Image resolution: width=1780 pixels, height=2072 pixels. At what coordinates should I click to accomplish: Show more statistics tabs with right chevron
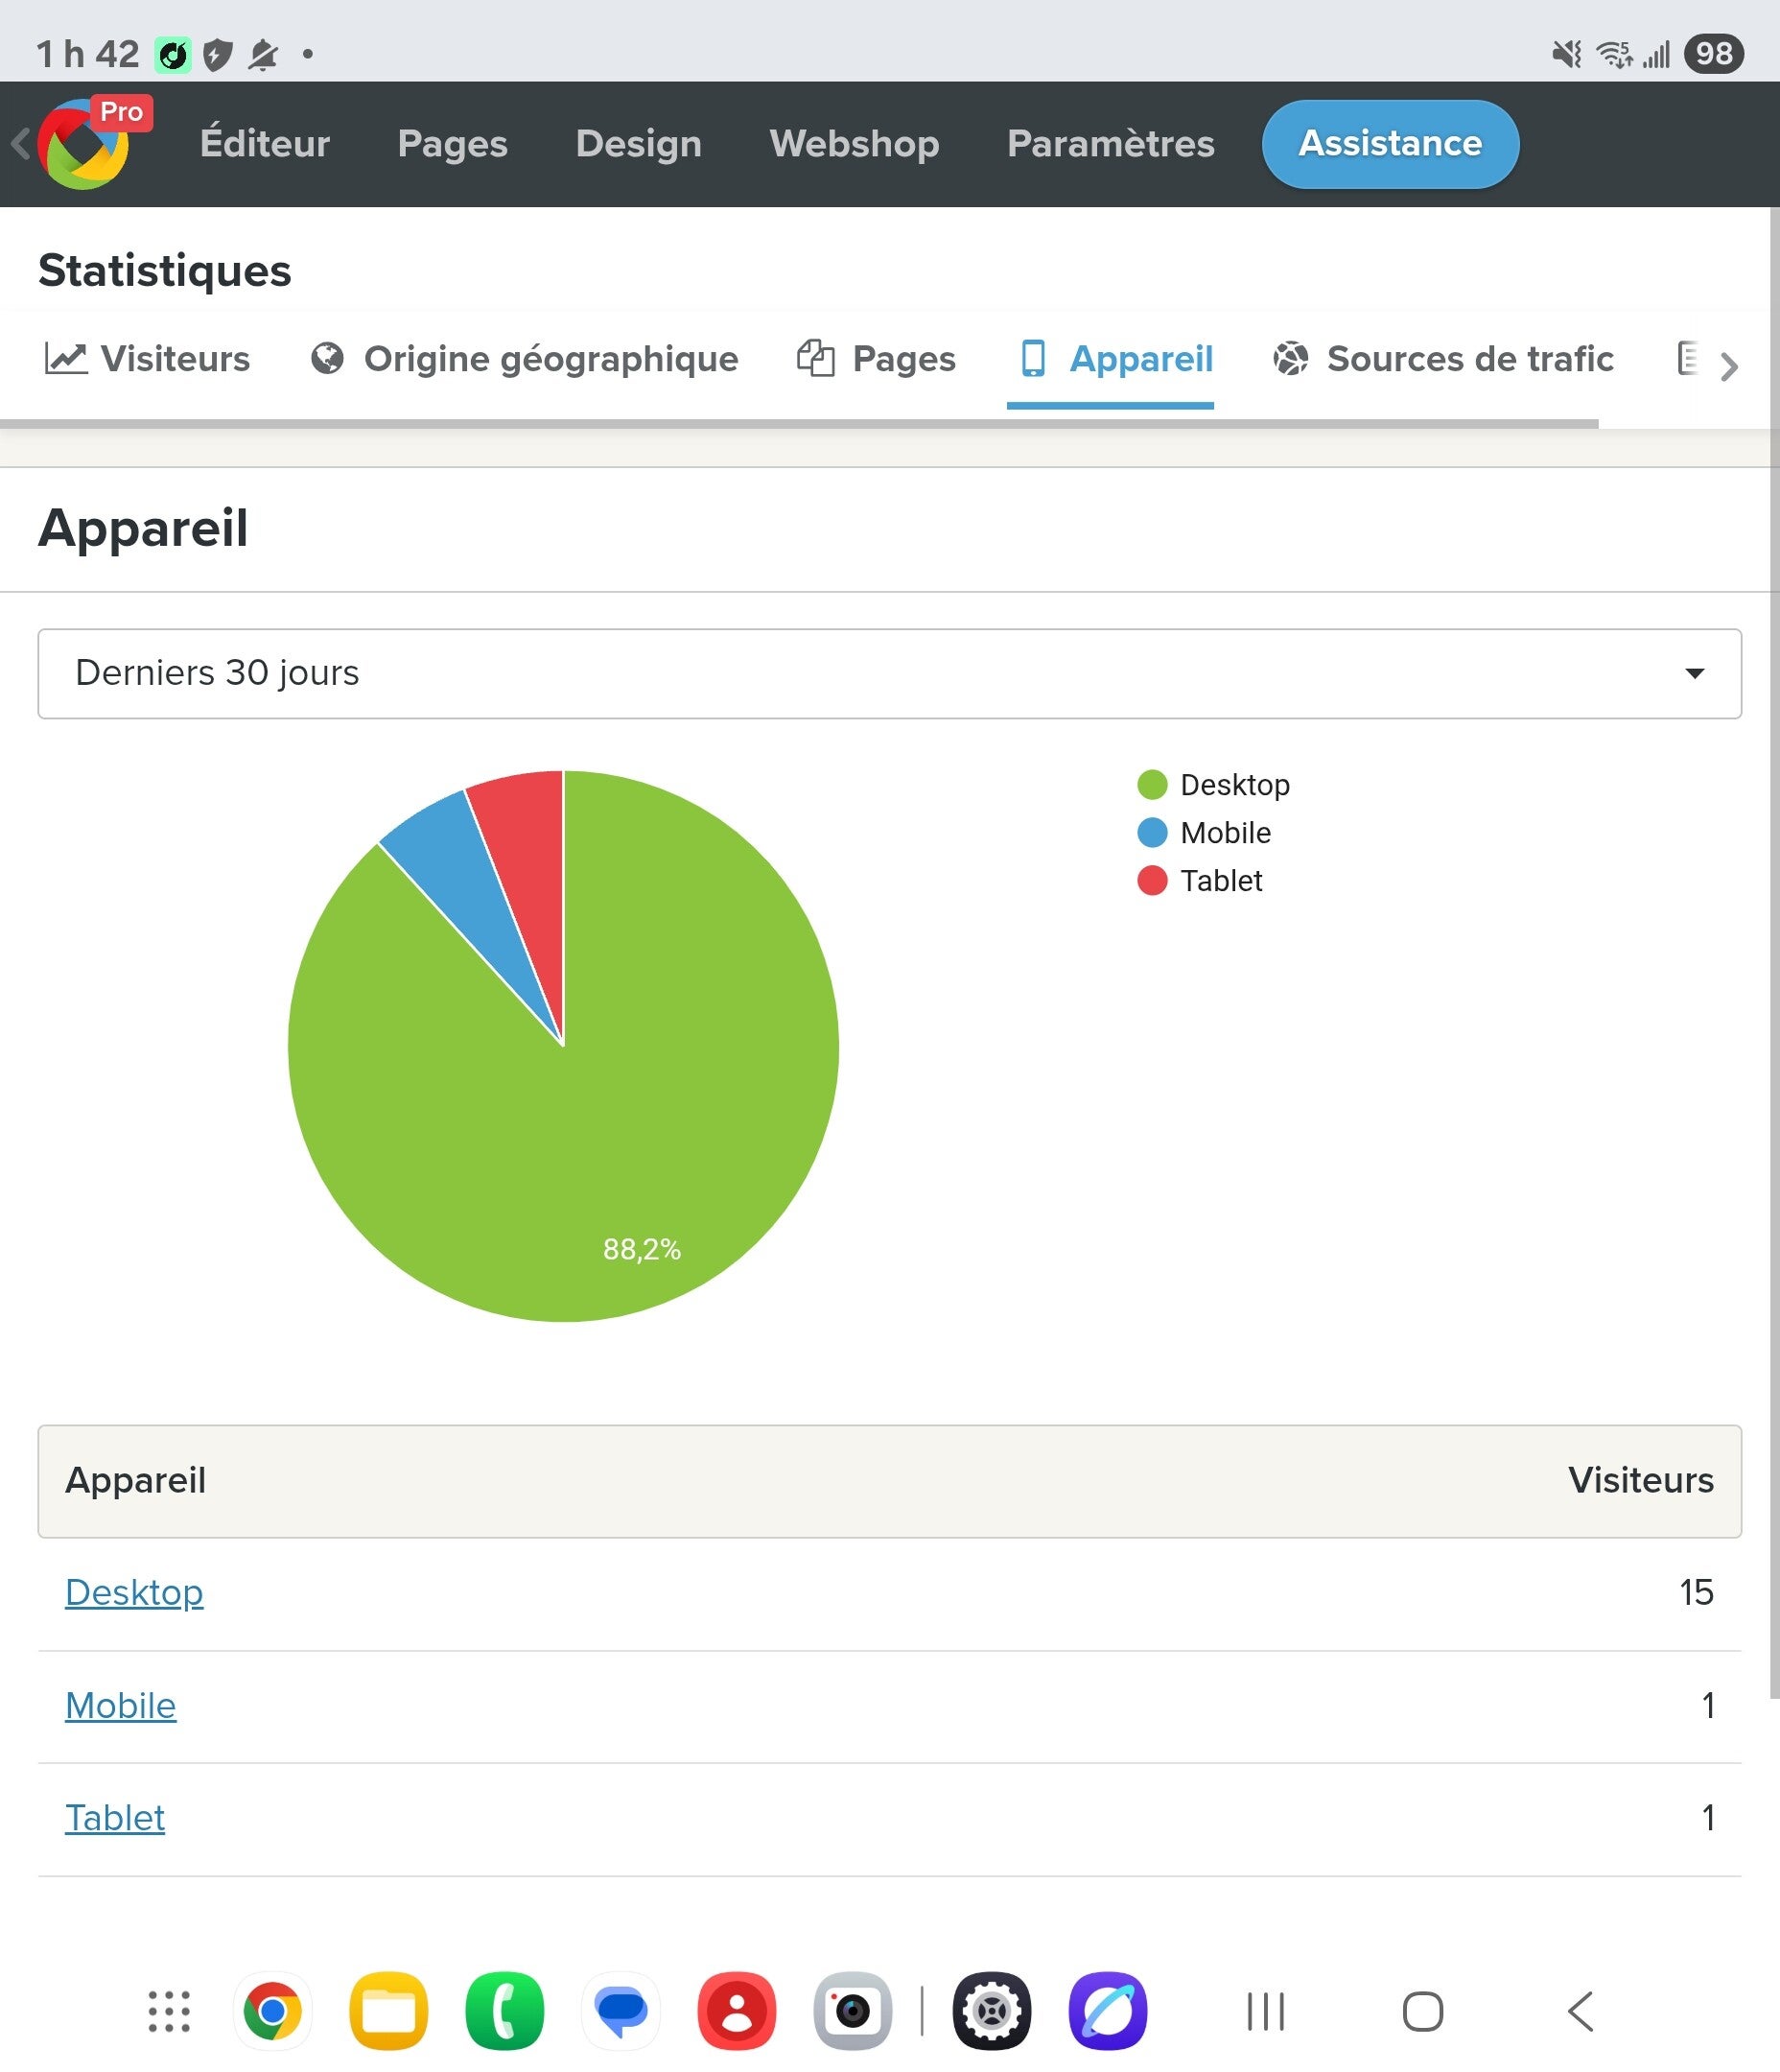pyautogui.click(x=1729, y=366)
